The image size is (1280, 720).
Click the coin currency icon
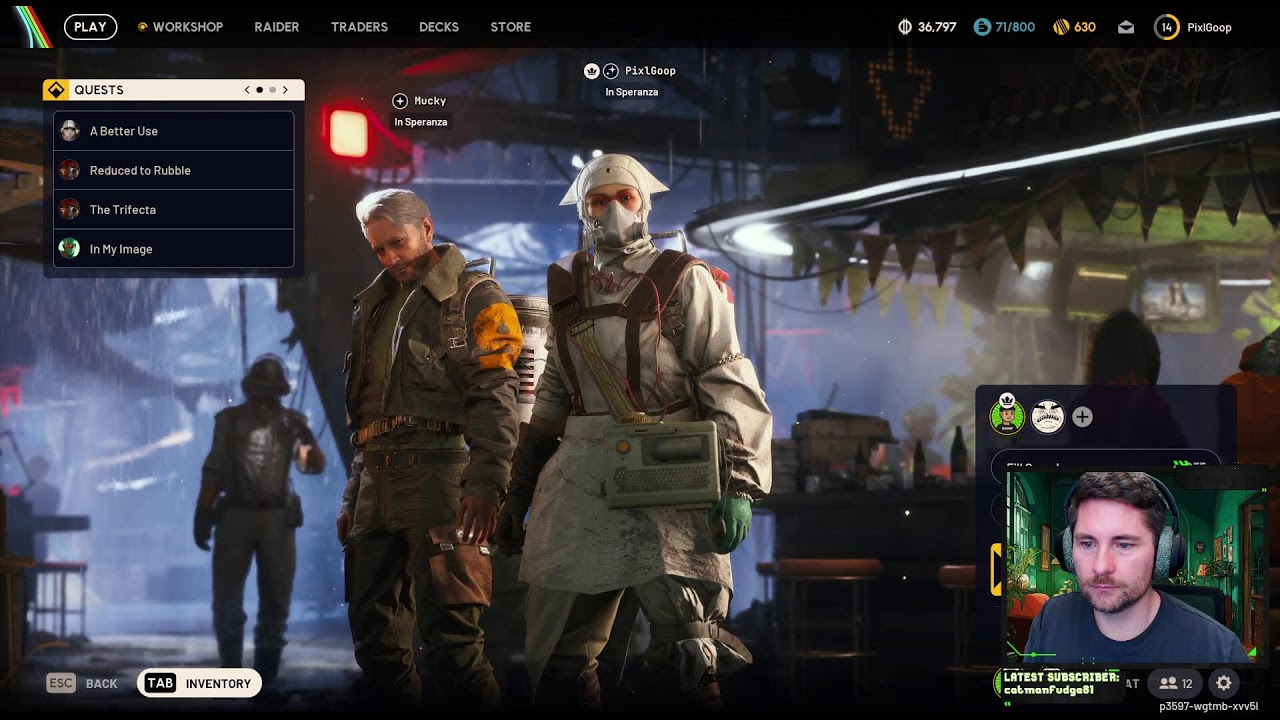tap(905, 27)
